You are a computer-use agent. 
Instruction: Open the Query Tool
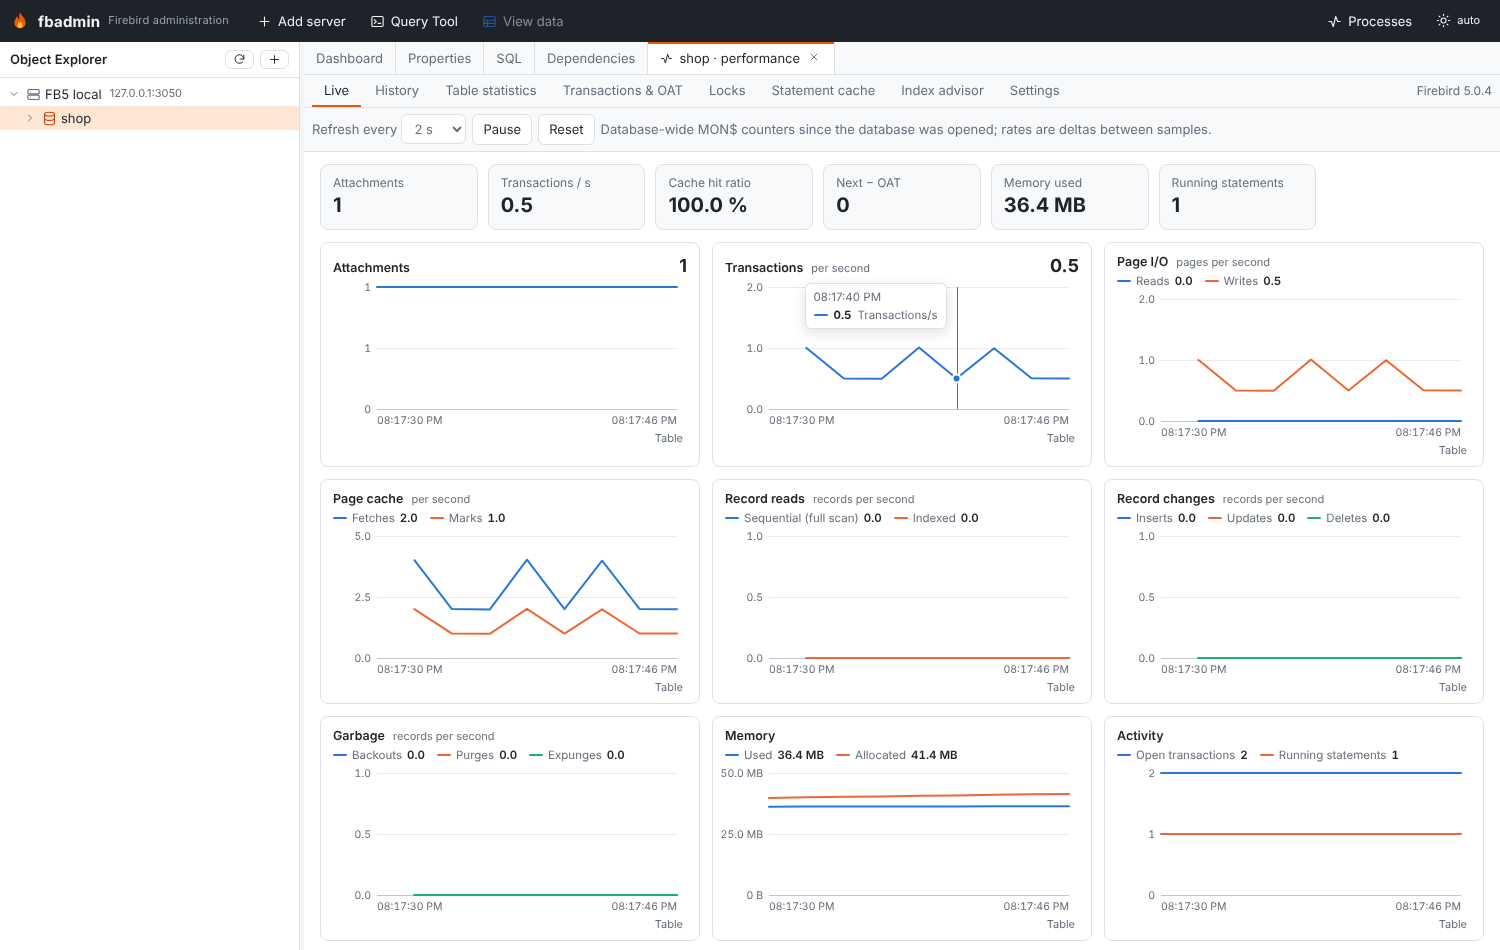pos(414,21)
